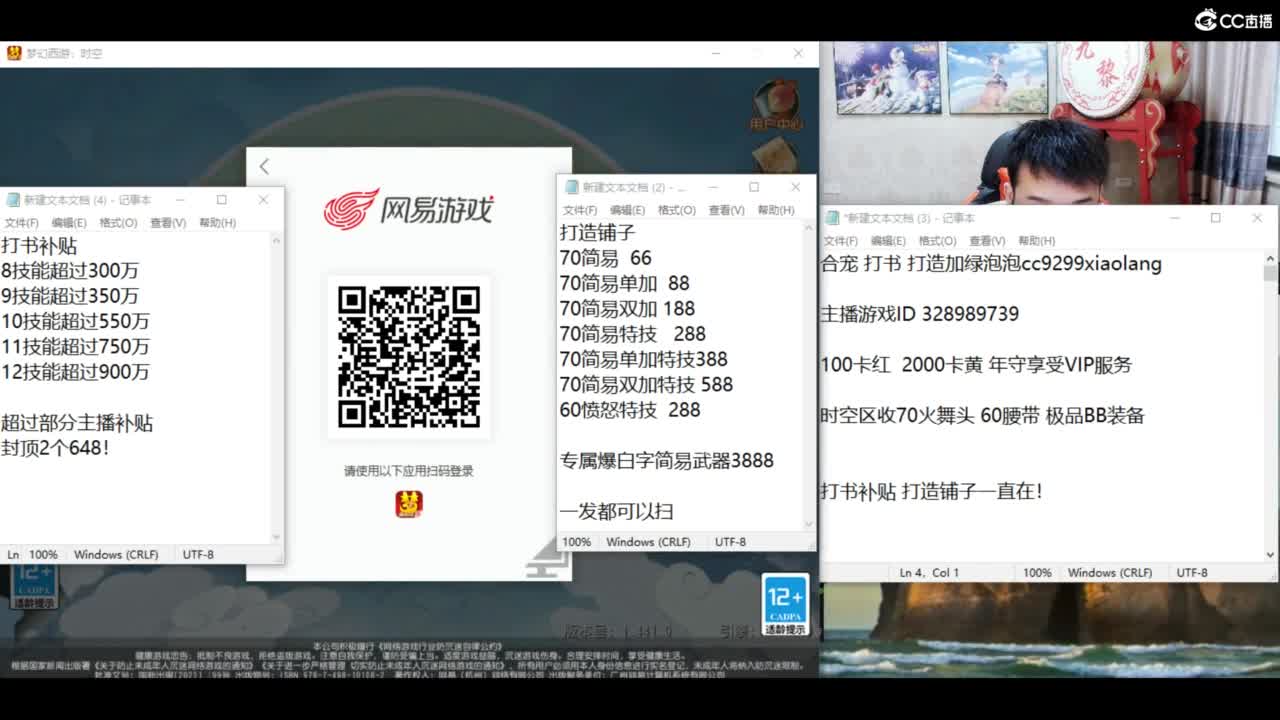This screenshot has height=720, width=1280.
Task: Open 编辑(E) menu in document (3) Notepad
Action: click(x=888, y=241)
